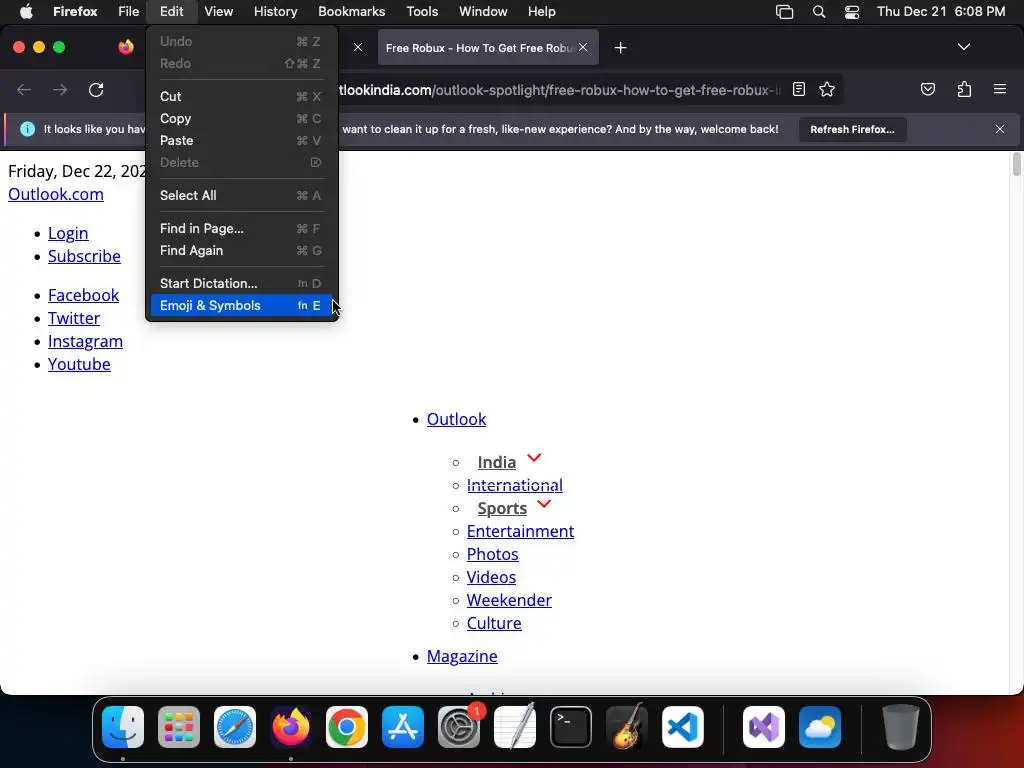This screenshot has width=1024, height=768.
Task: Select Find in Page from the Edit menu
Action: pyautogui.click(x=241, y=229)
